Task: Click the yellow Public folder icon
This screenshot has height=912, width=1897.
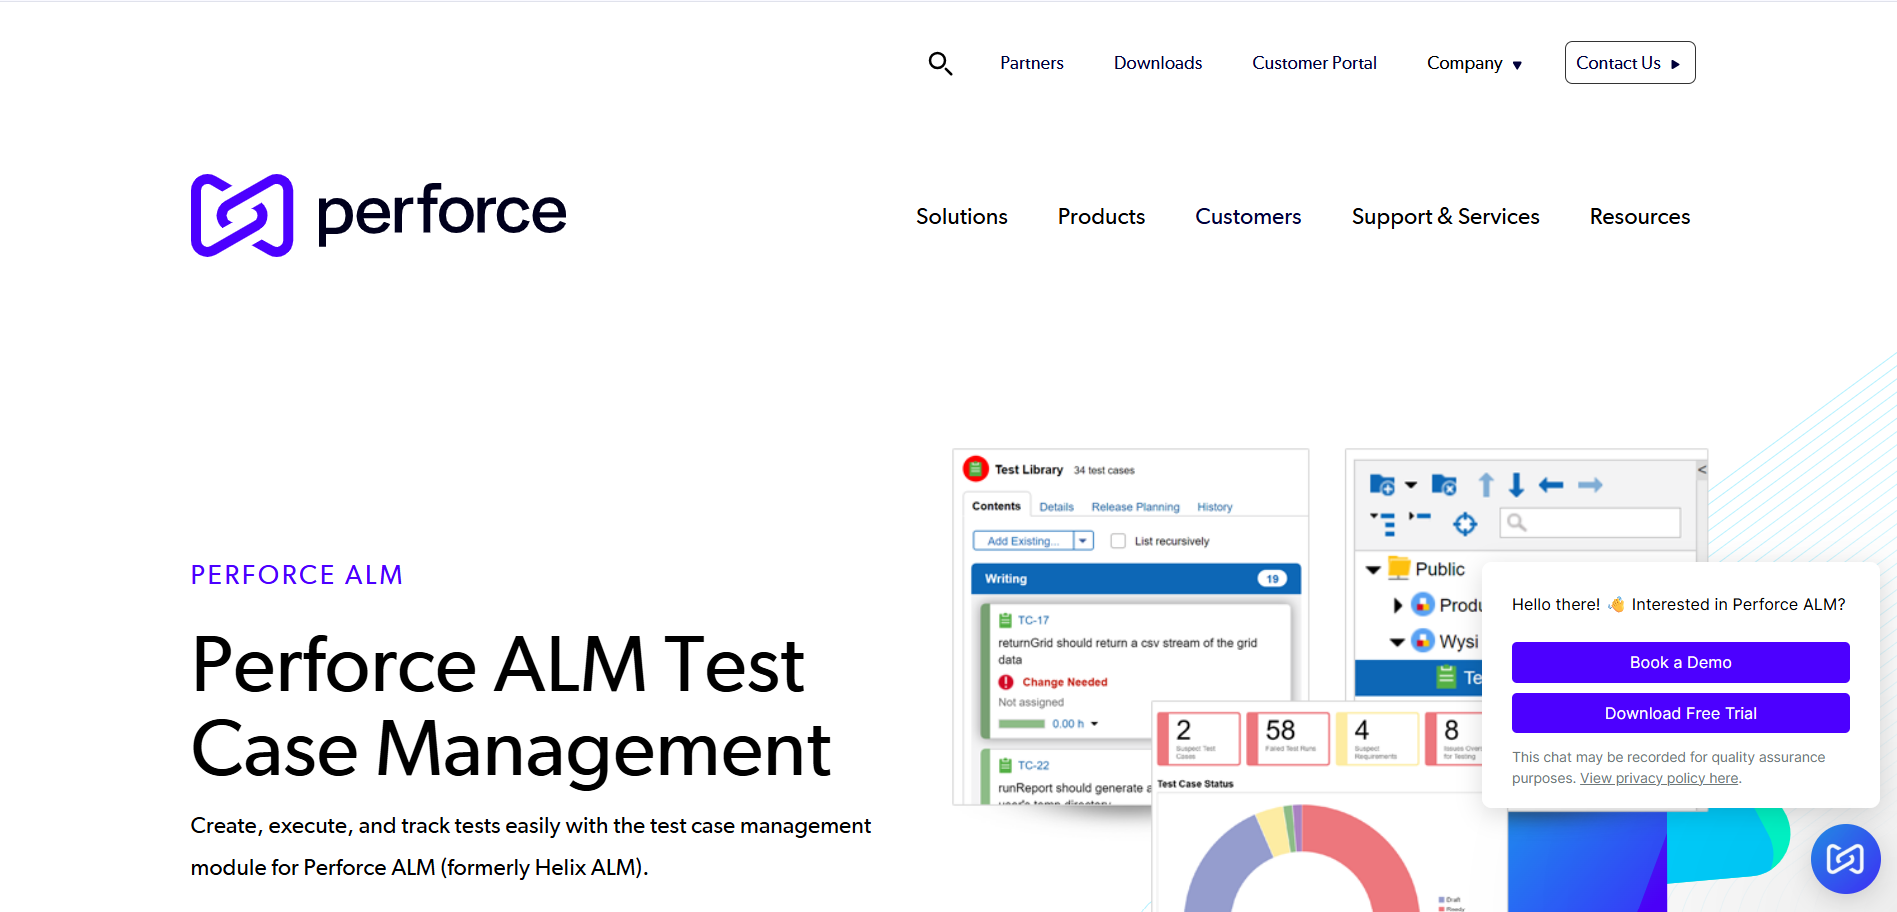Action: [x=1399, y=567]
